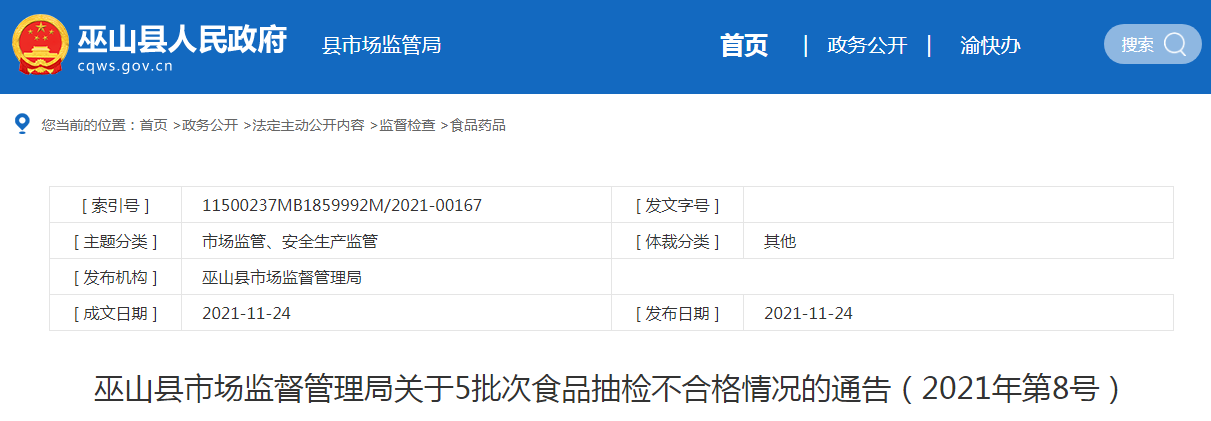Click 市场监管、安全生产监管 value
Image resolution: width=1211 pixels, height=421 pixels.
[x=290, y=241]
